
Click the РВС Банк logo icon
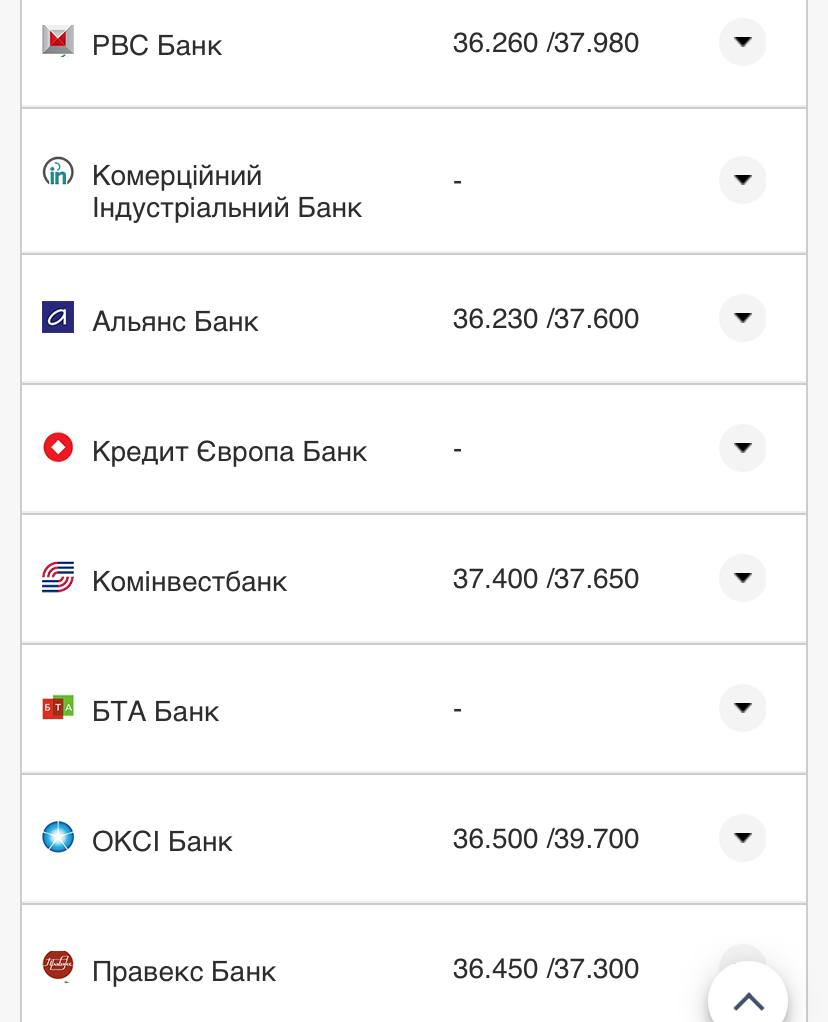tap(58, 41)
